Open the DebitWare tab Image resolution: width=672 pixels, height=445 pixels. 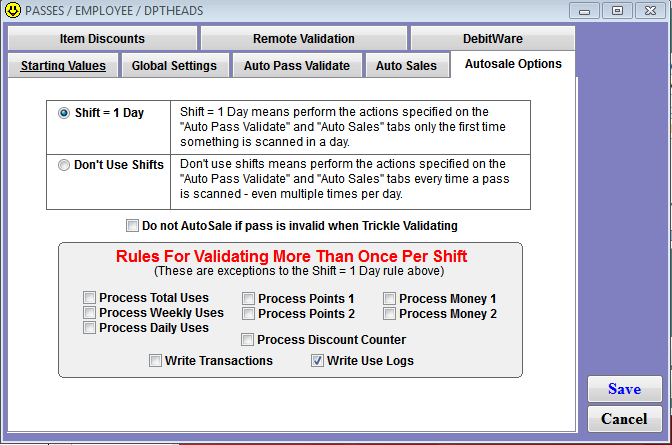click(x=493, y=39)
